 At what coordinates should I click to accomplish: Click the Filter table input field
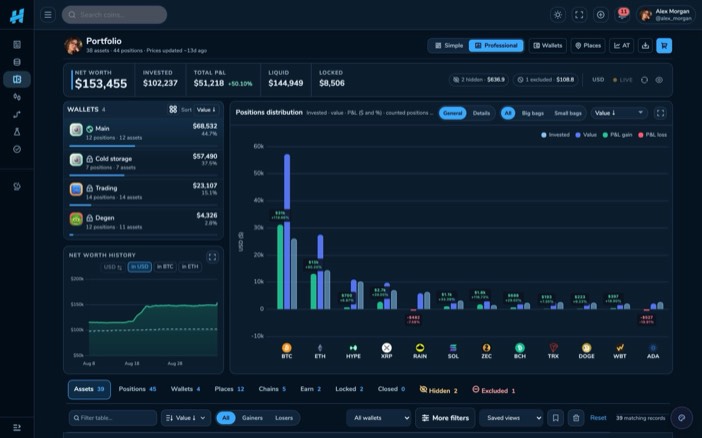click(x=113, y=418)
